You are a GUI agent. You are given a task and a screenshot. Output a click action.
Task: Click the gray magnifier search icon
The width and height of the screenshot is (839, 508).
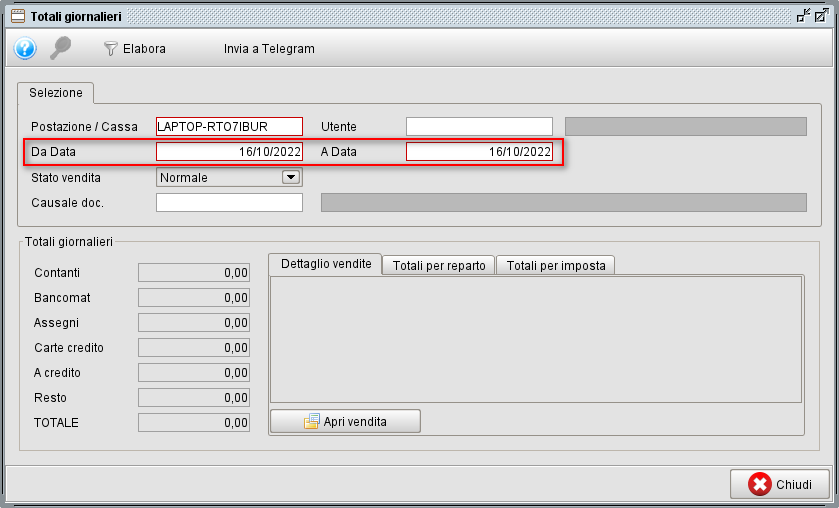click(61, 48)
